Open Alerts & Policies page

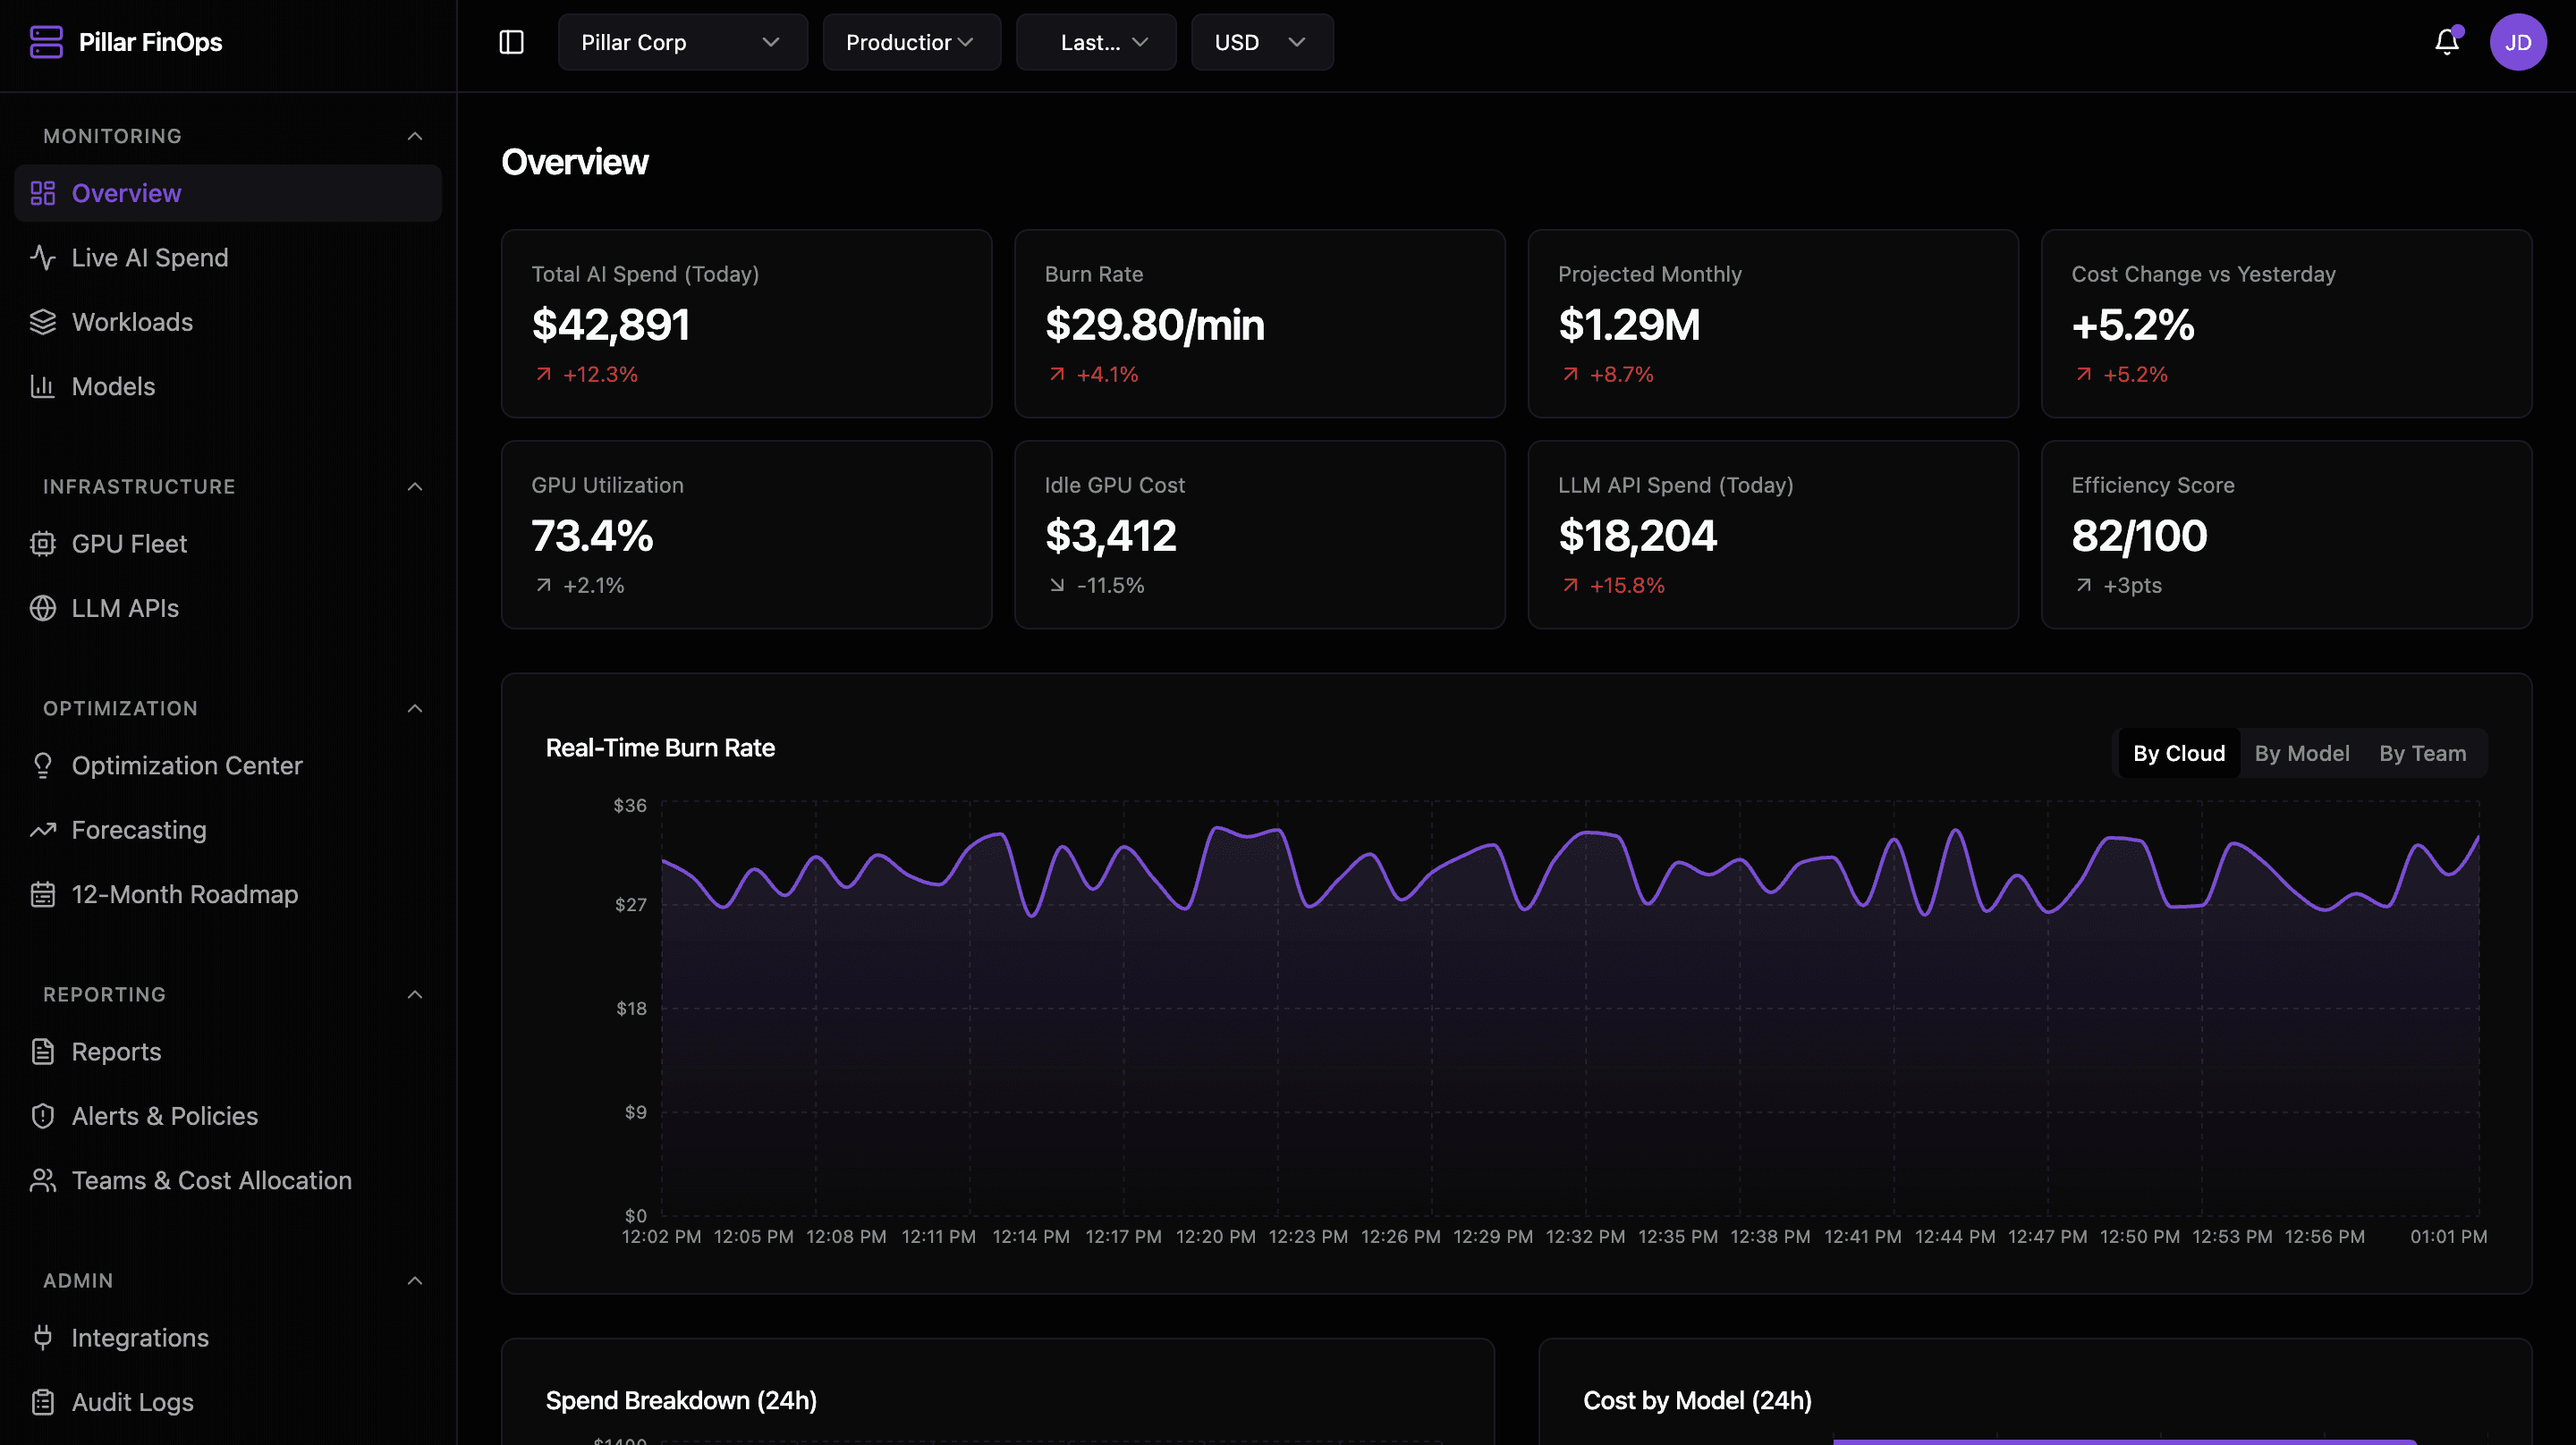tap(164, 1116)
